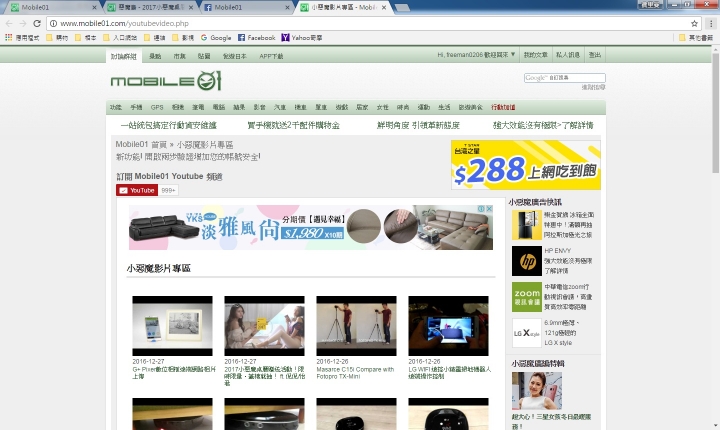The height and width of the screenshot is (430, 720).
Task: Close the sofa banner ad via X icon
Action: click(489, 209)
